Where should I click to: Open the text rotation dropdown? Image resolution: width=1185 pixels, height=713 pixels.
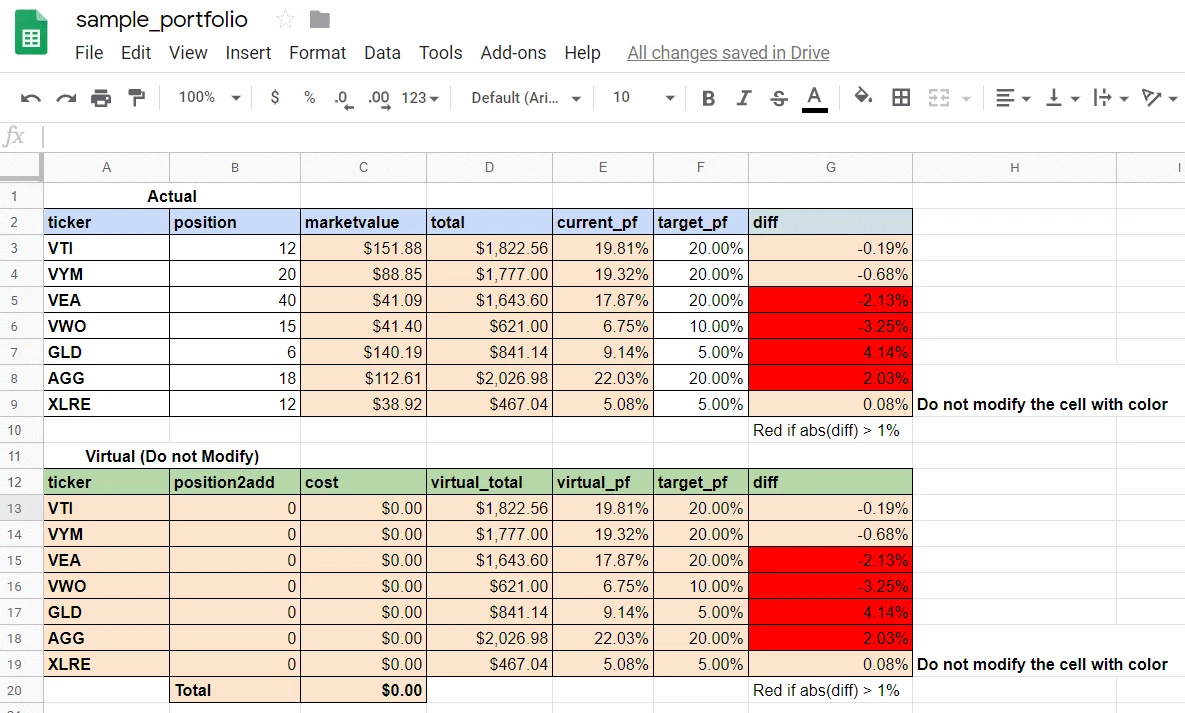pos(1159,98)
